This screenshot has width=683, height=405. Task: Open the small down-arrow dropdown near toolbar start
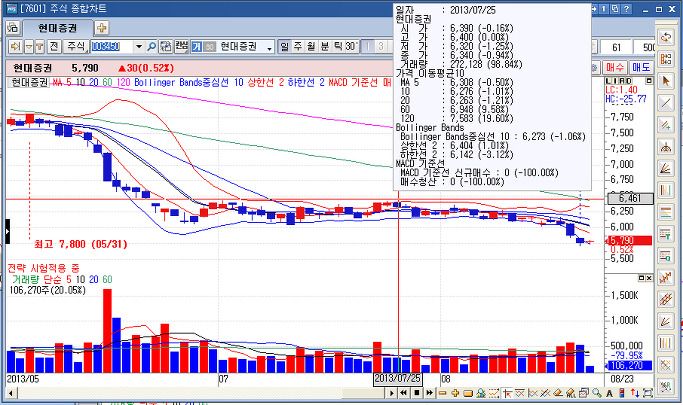(29, 46)
